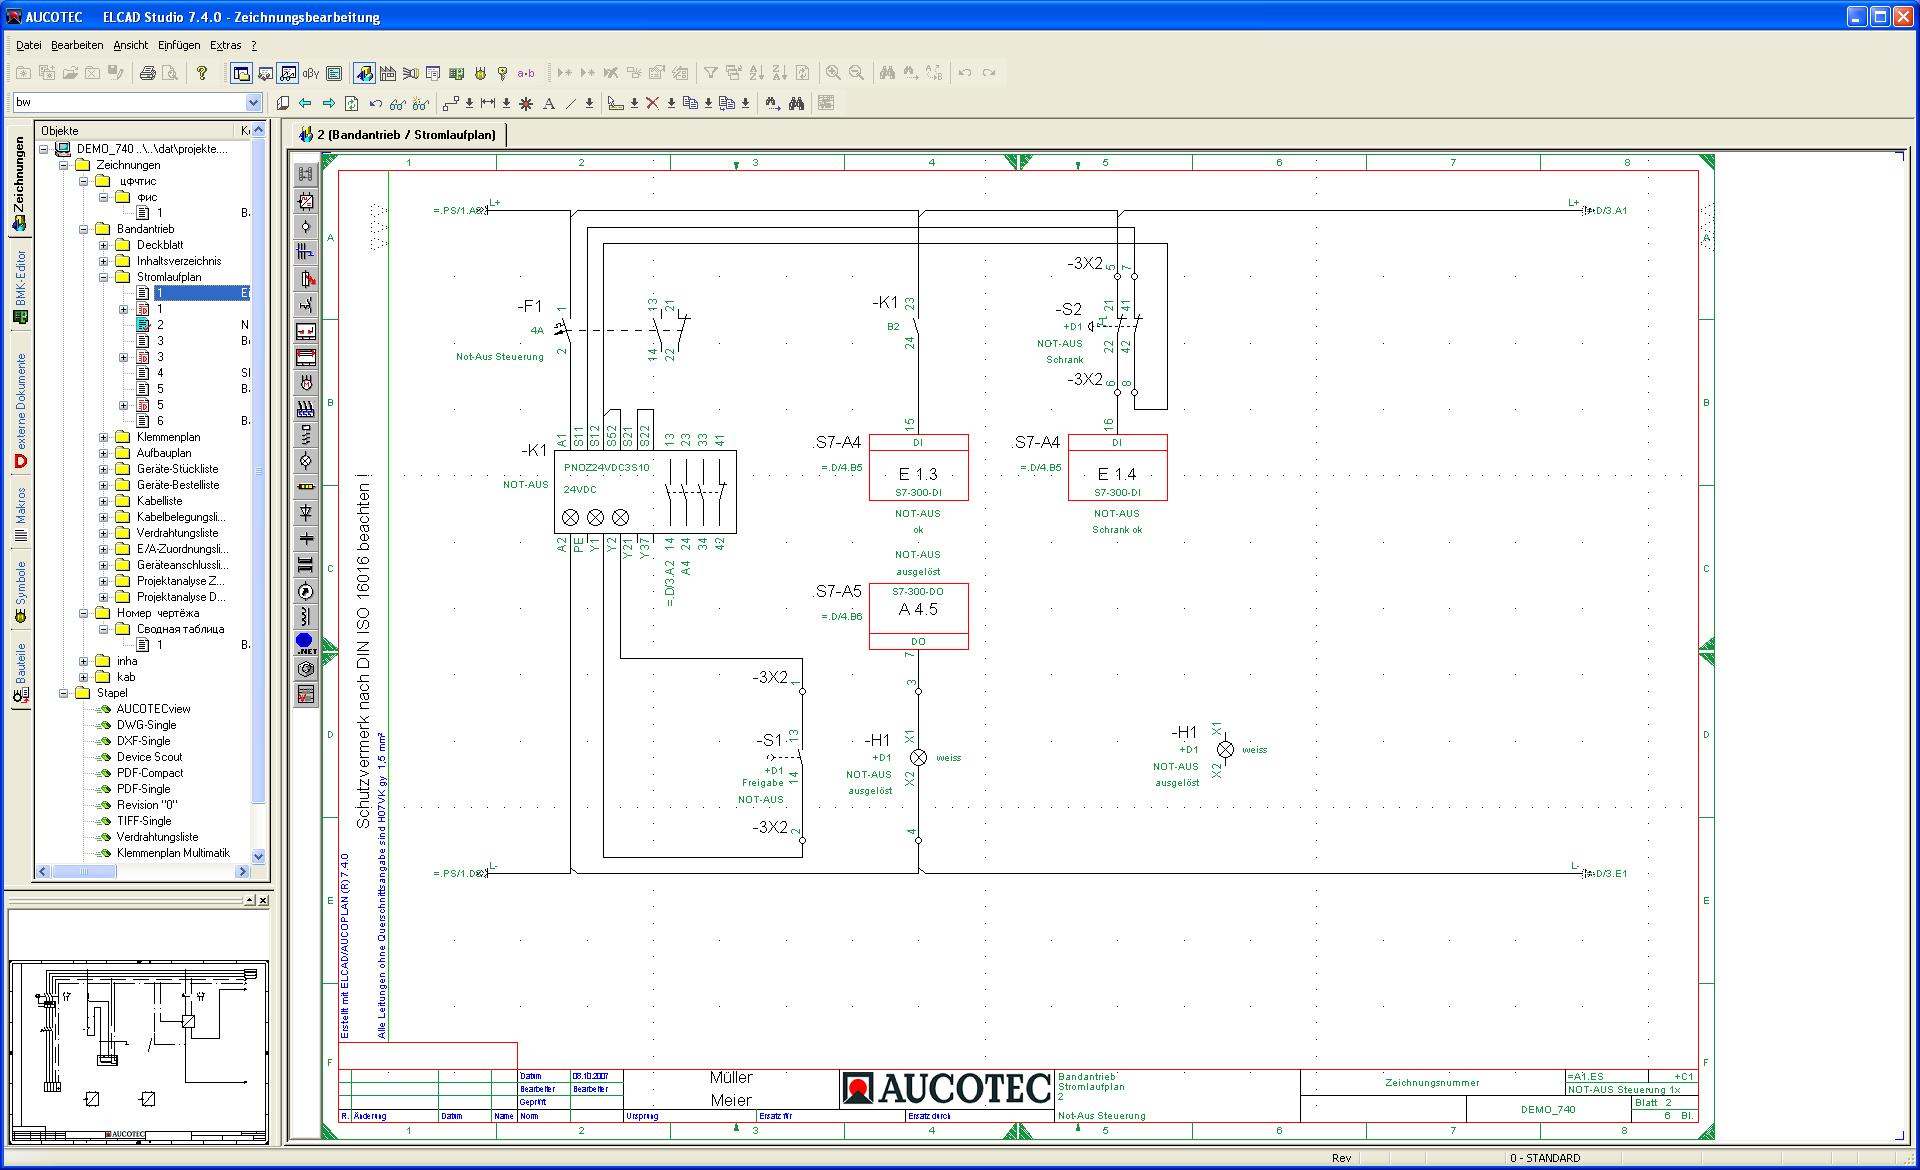Collapse the Stromlaufplan folder
Screen dimensions: 1920x1170
point(103,277)
